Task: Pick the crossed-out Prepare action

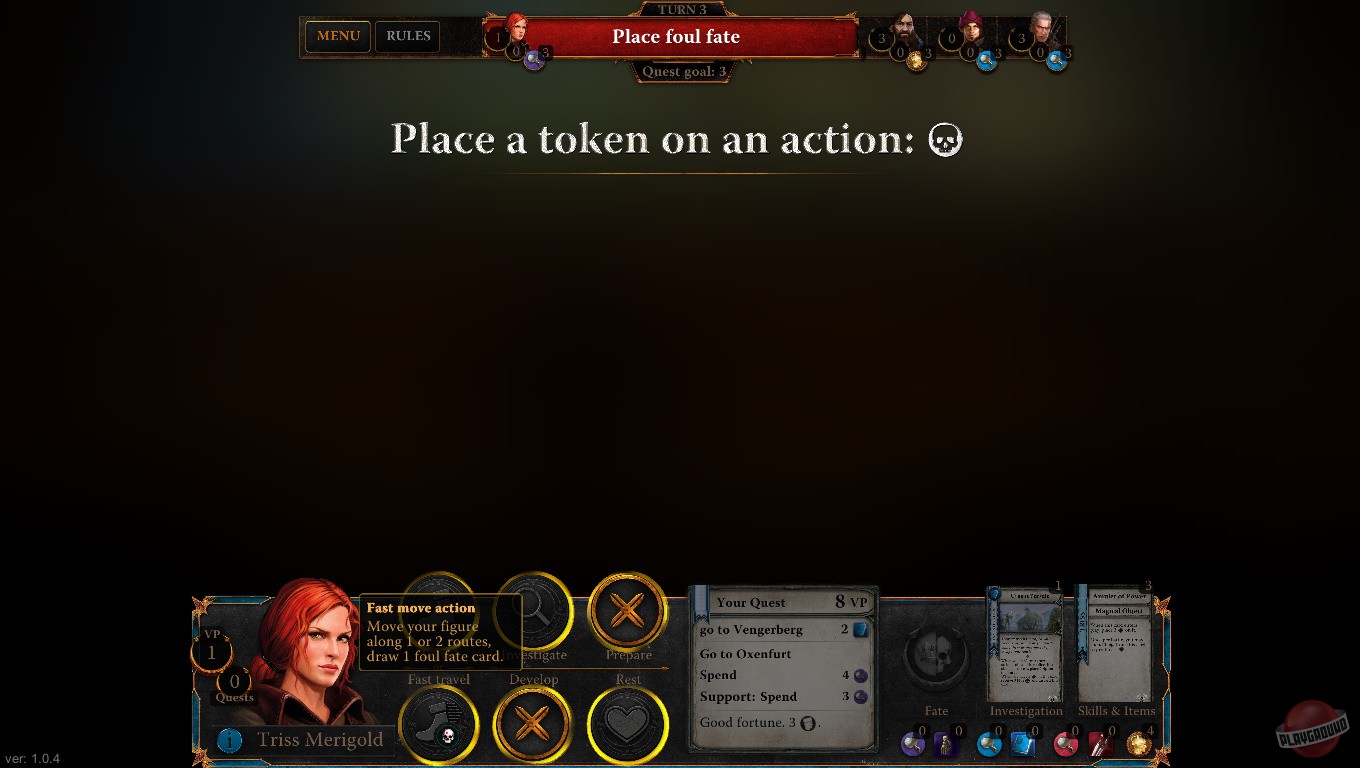Action: (x=627, y=610)
